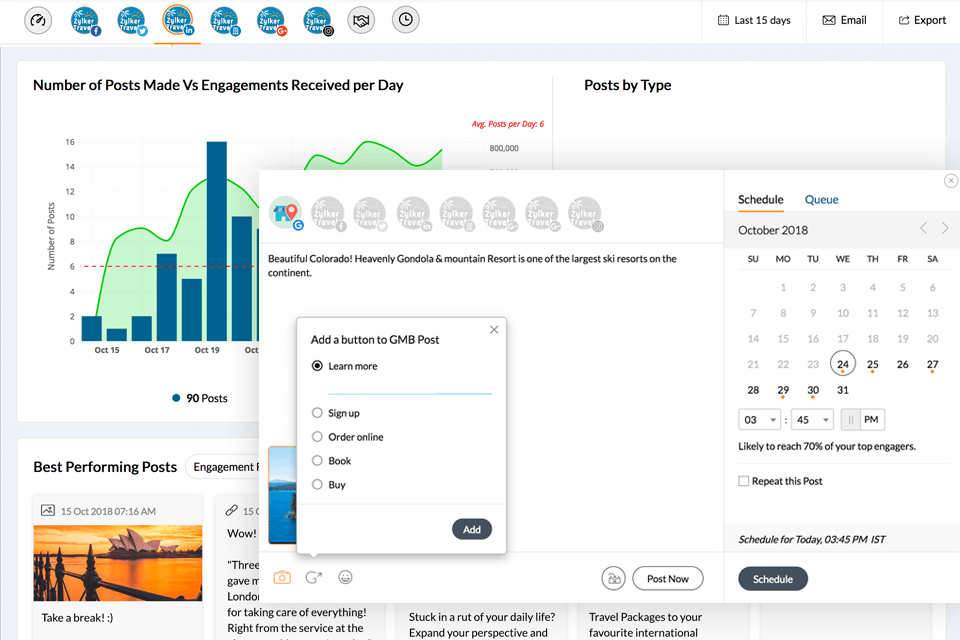960x640 pixels.
Task: Select October 24 in the calendar
Action: coord(843,364)
